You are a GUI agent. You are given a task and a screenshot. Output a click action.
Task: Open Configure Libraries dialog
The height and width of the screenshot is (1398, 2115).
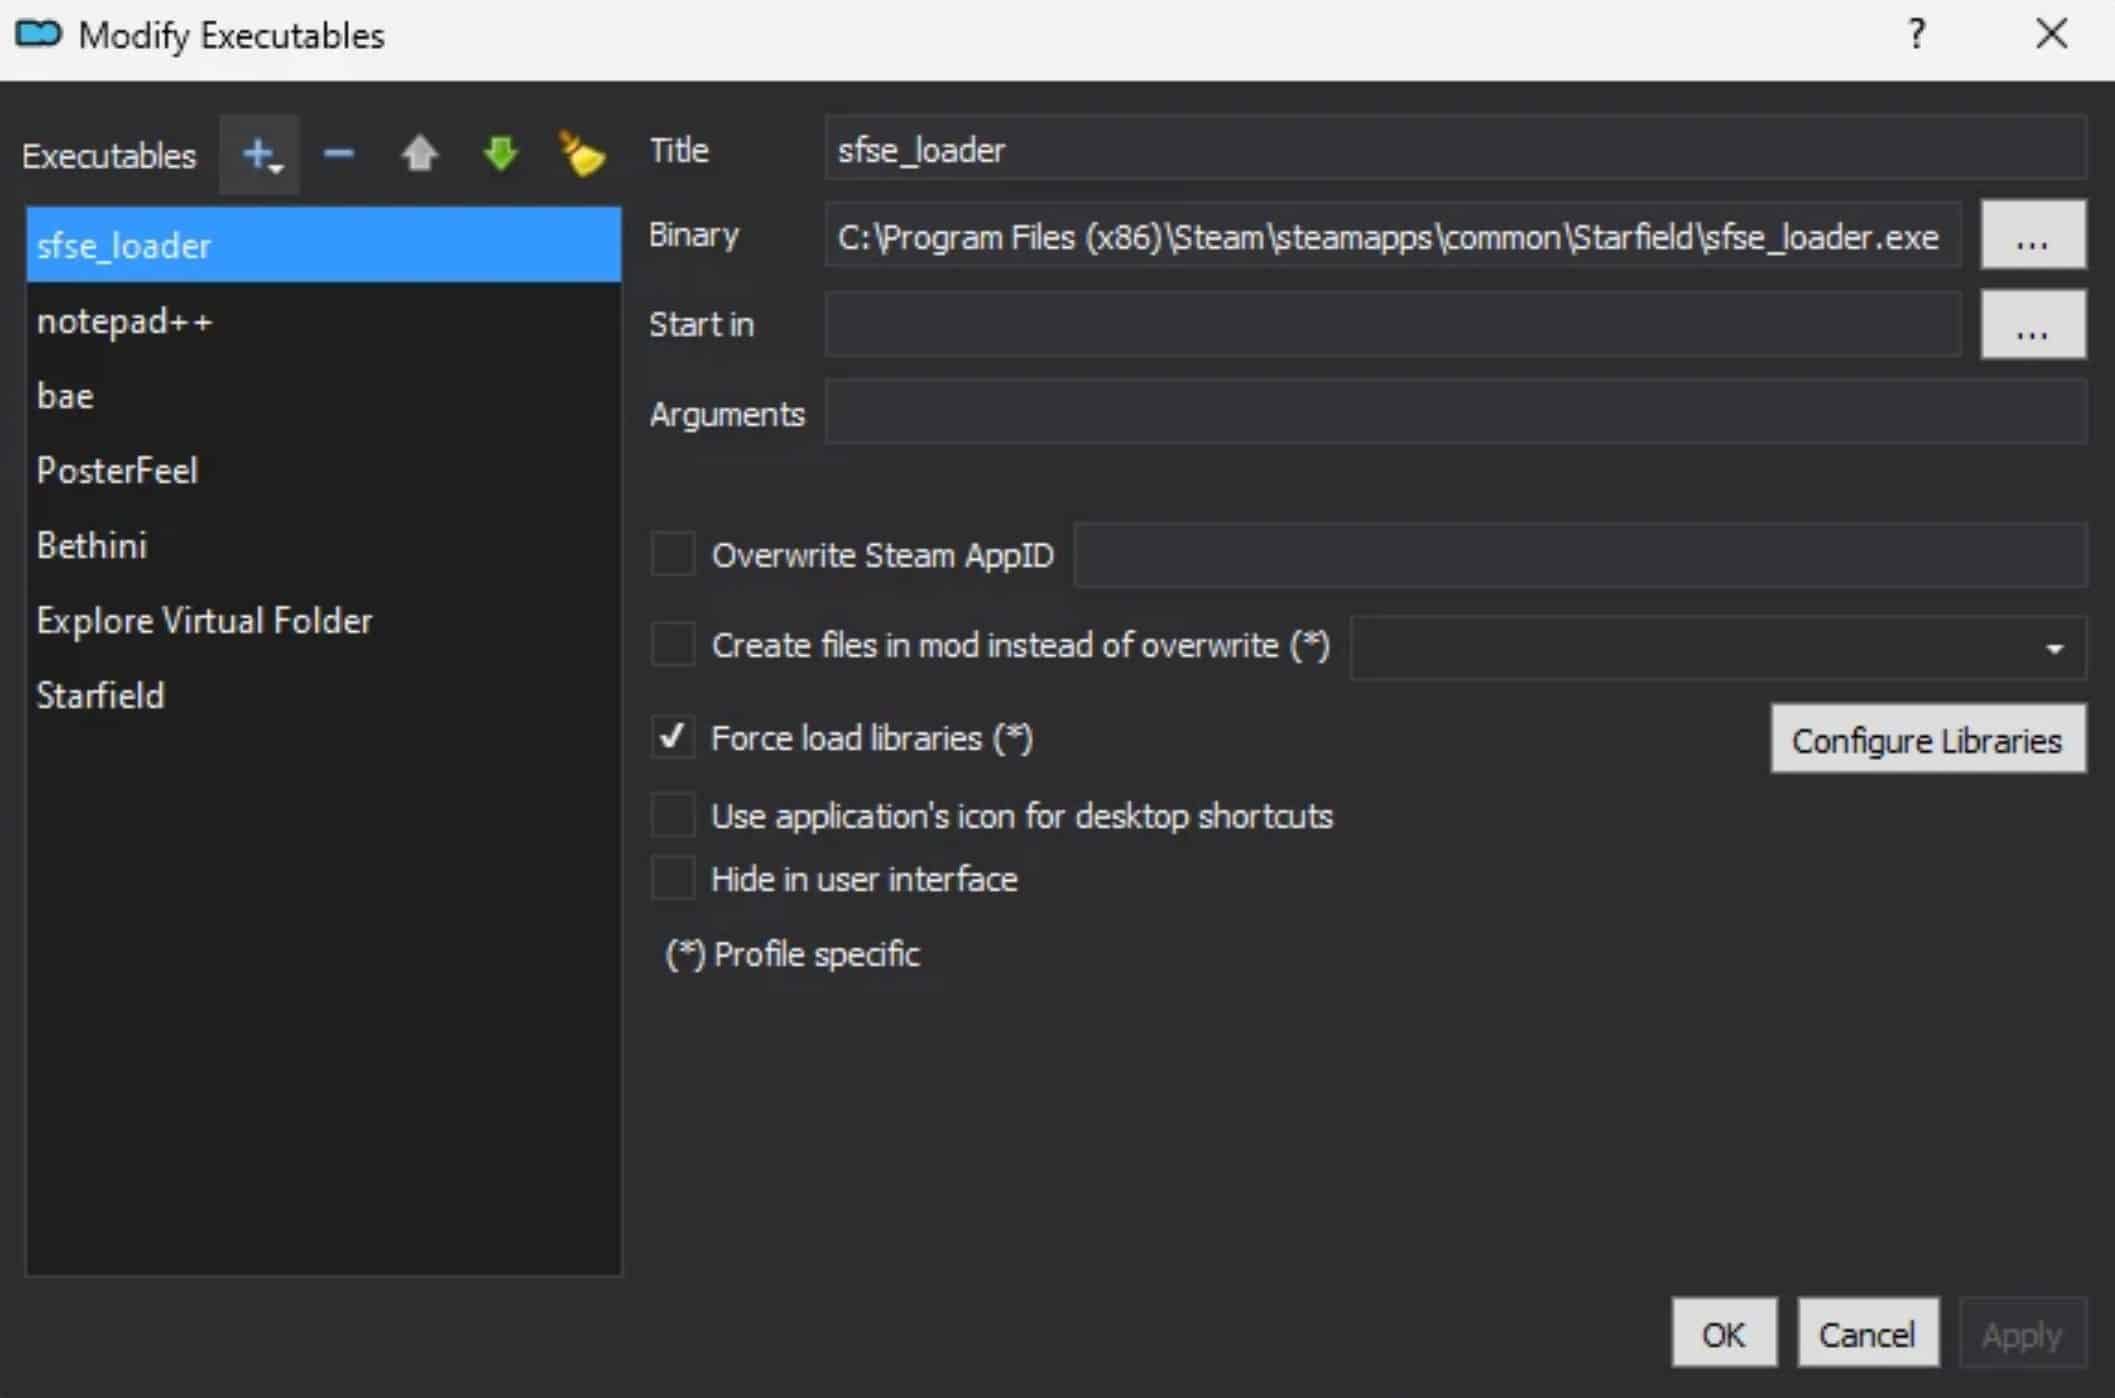click(1927, 740)
